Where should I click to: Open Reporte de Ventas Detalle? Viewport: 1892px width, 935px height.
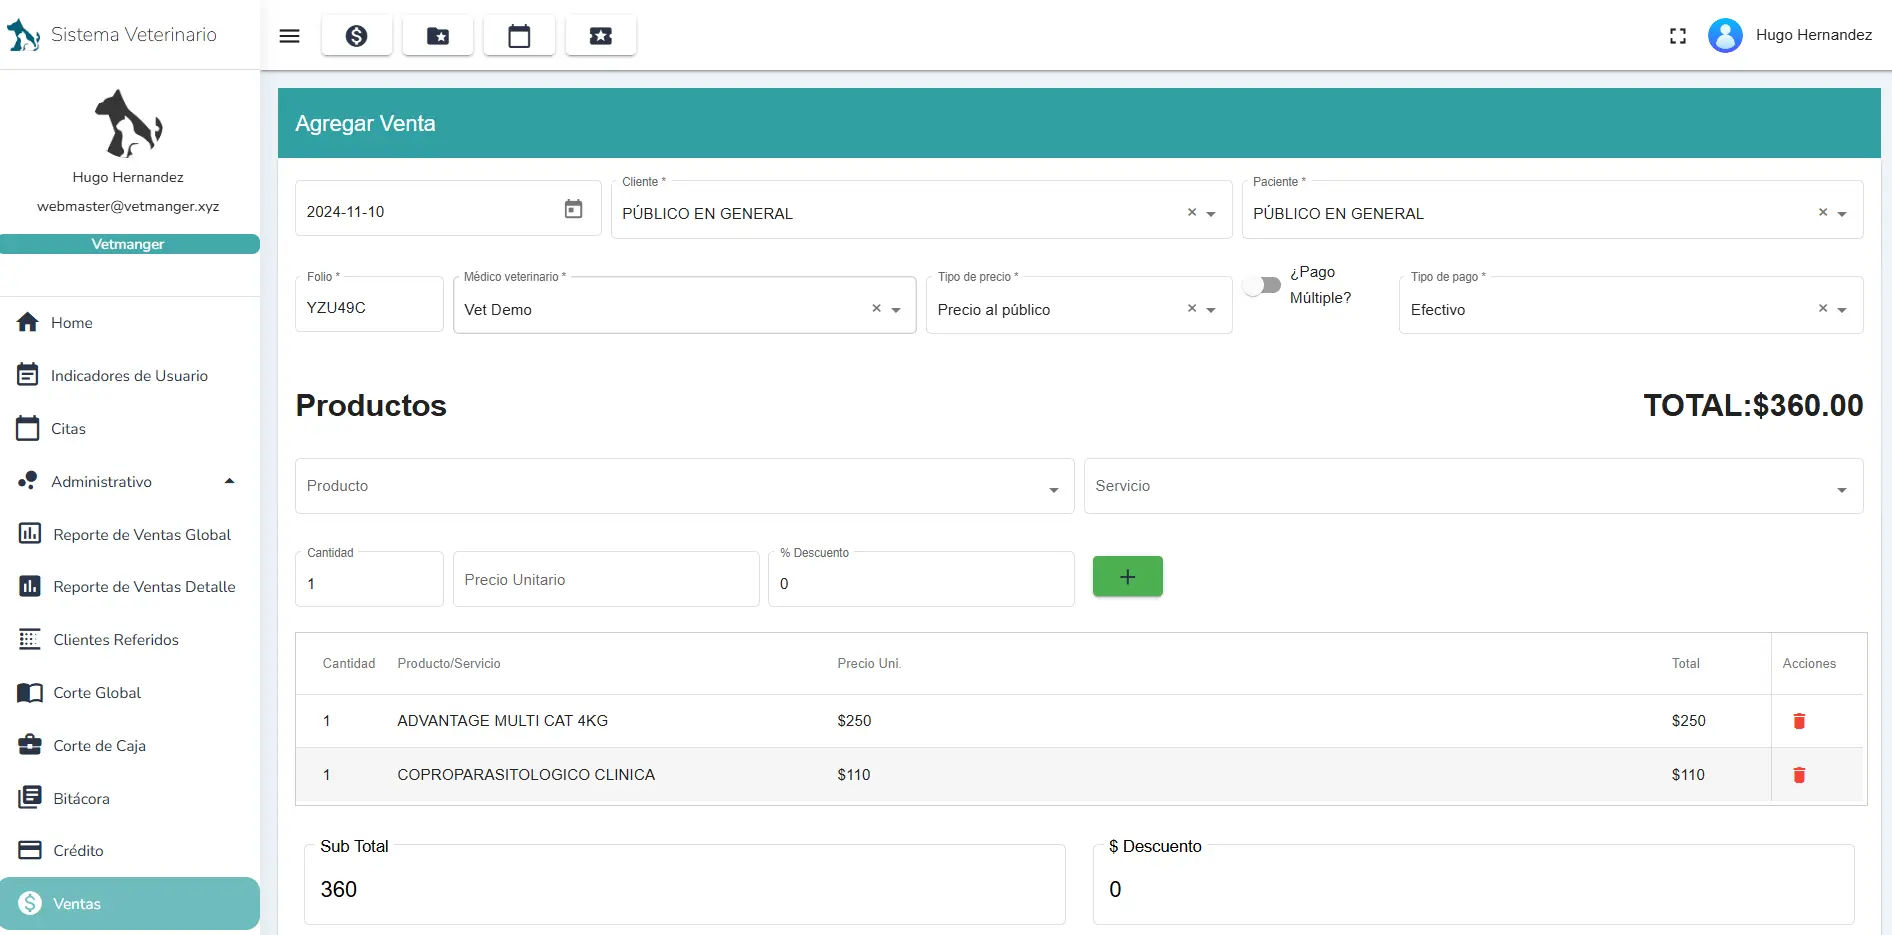point(130,587)
